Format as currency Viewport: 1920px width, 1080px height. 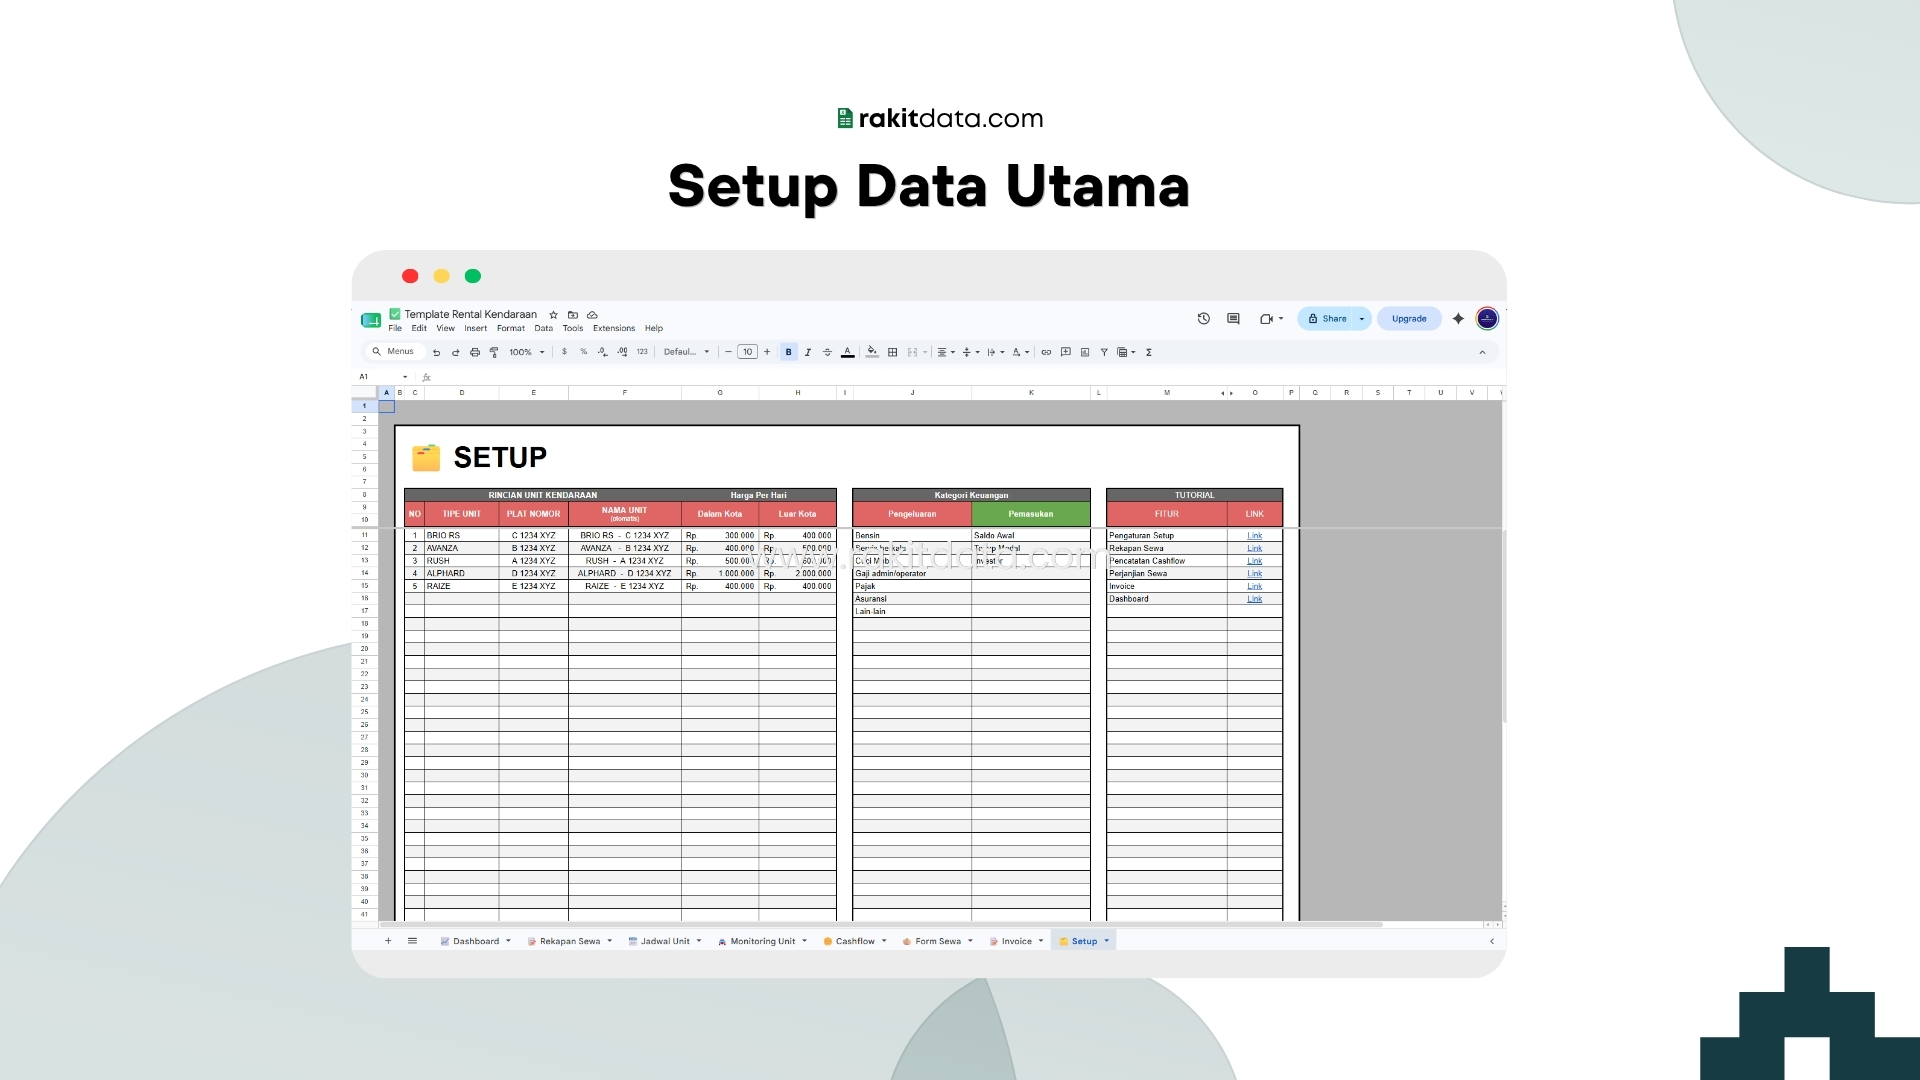click(x=564, y=352)
